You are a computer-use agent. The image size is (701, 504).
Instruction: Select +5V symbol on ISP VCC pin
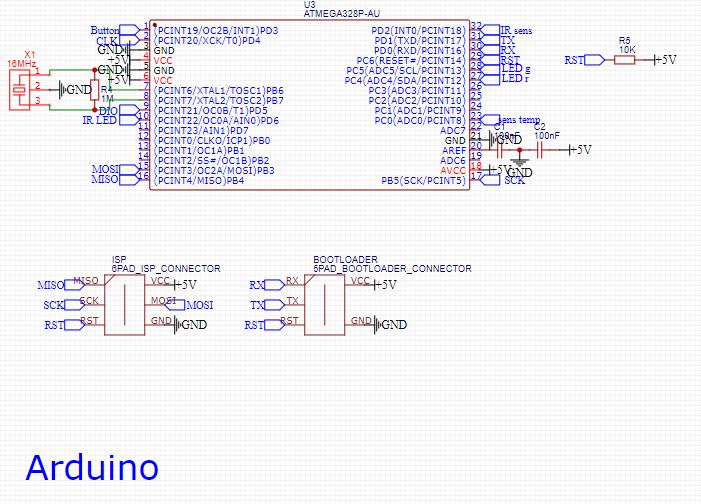[185, 284]
